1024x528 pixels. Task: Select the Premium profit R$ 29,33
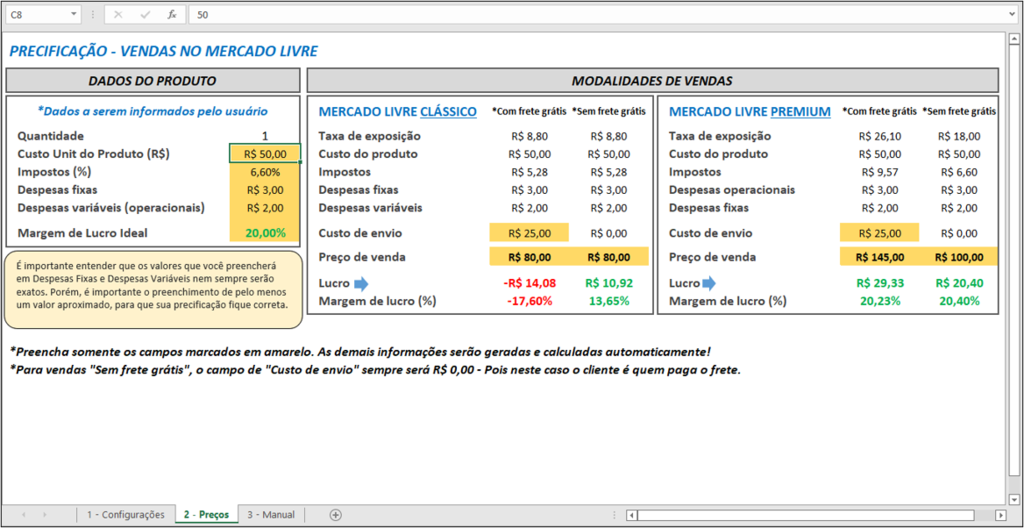pos(879,284)
